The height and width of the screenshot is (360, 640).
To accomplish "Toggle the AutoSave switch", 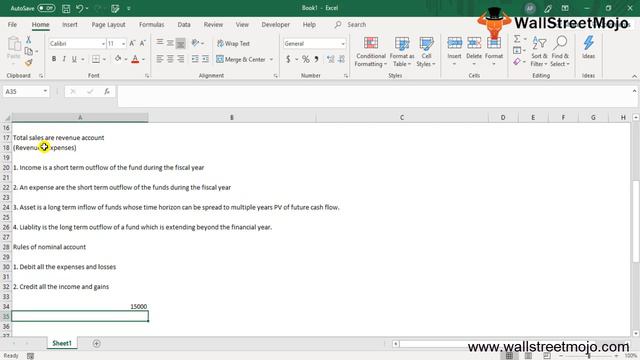I will [x=46, y=8].
